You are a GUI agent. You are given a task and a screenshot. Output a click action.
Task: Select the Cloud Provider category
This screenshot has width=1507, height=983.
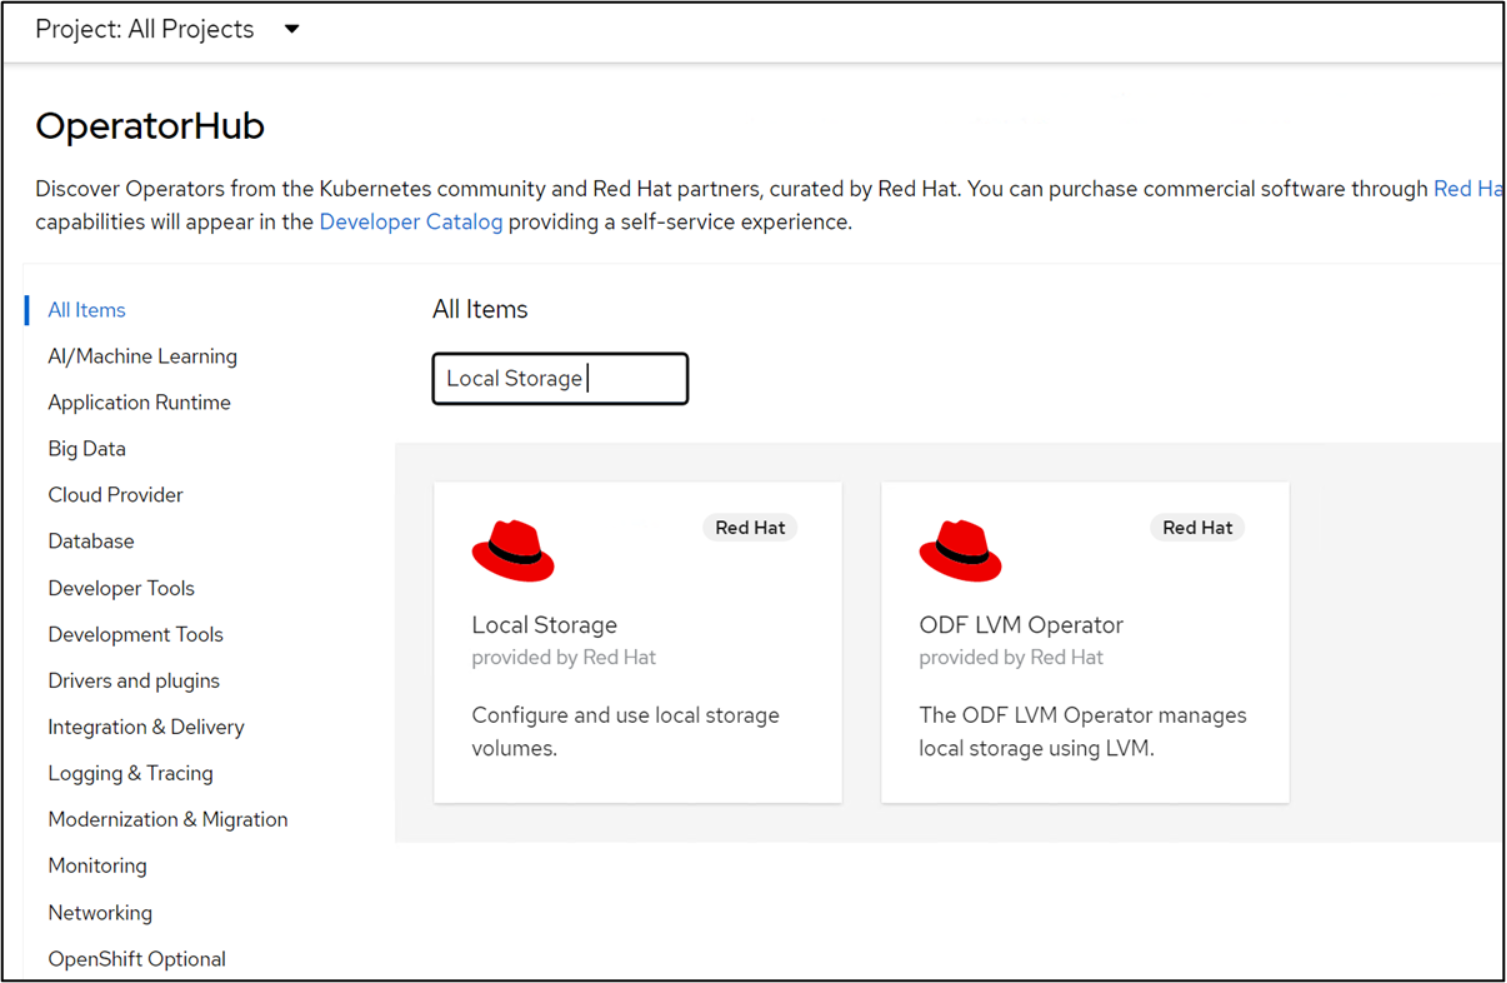pyautogui.click(x=115, y=495)
